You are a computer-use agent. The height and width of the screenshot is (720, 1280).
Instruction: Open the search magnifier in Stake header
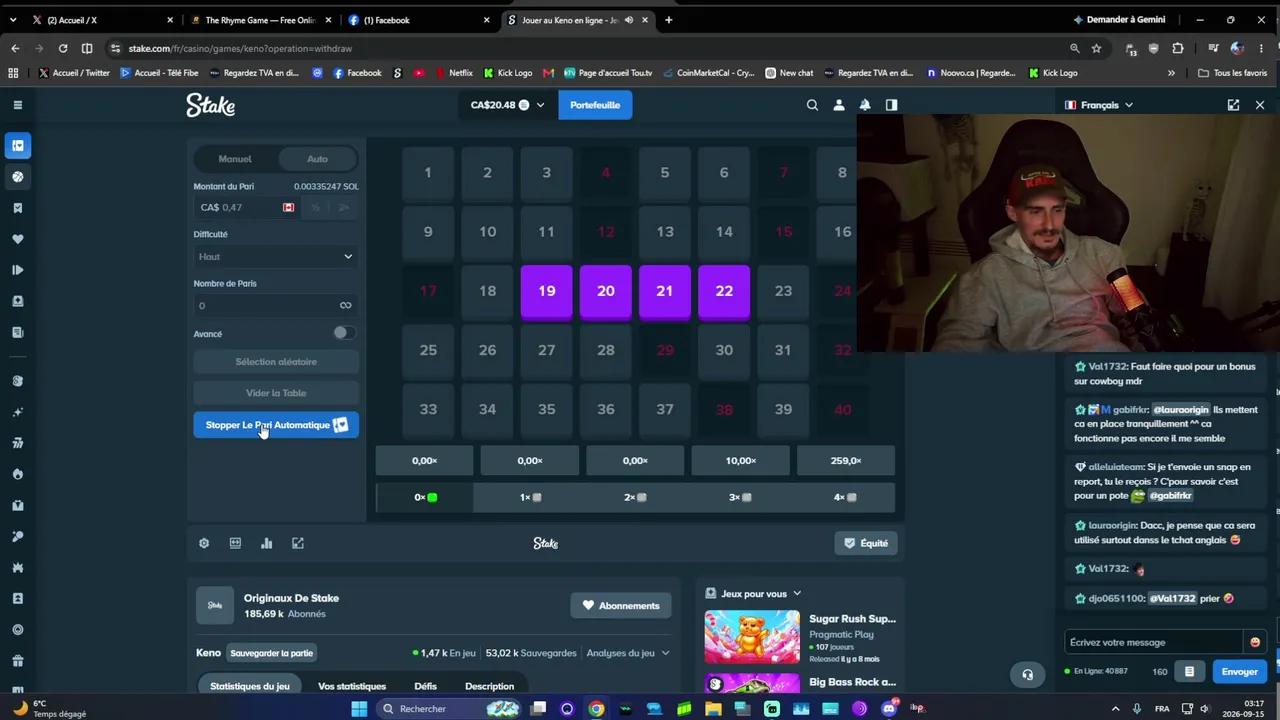pyautogui.click(x=812, y=105)
